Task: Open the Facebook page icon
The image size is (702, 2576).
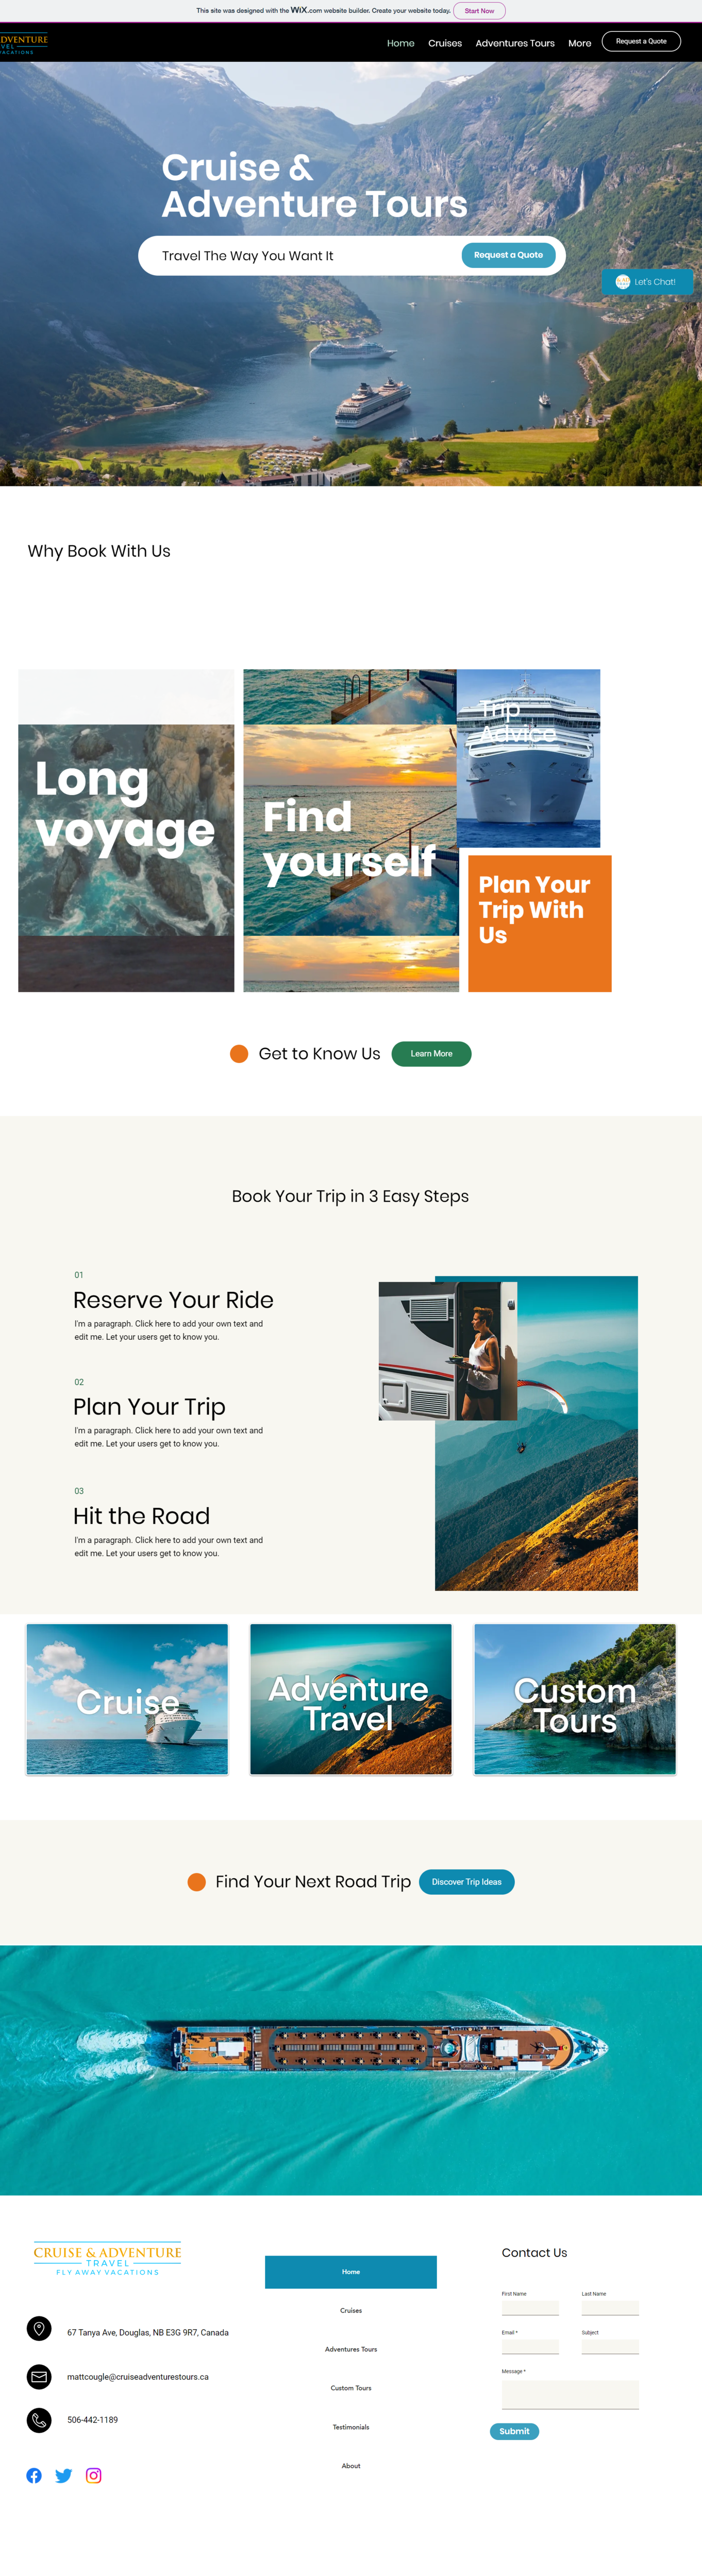Action: [34, 2475]
